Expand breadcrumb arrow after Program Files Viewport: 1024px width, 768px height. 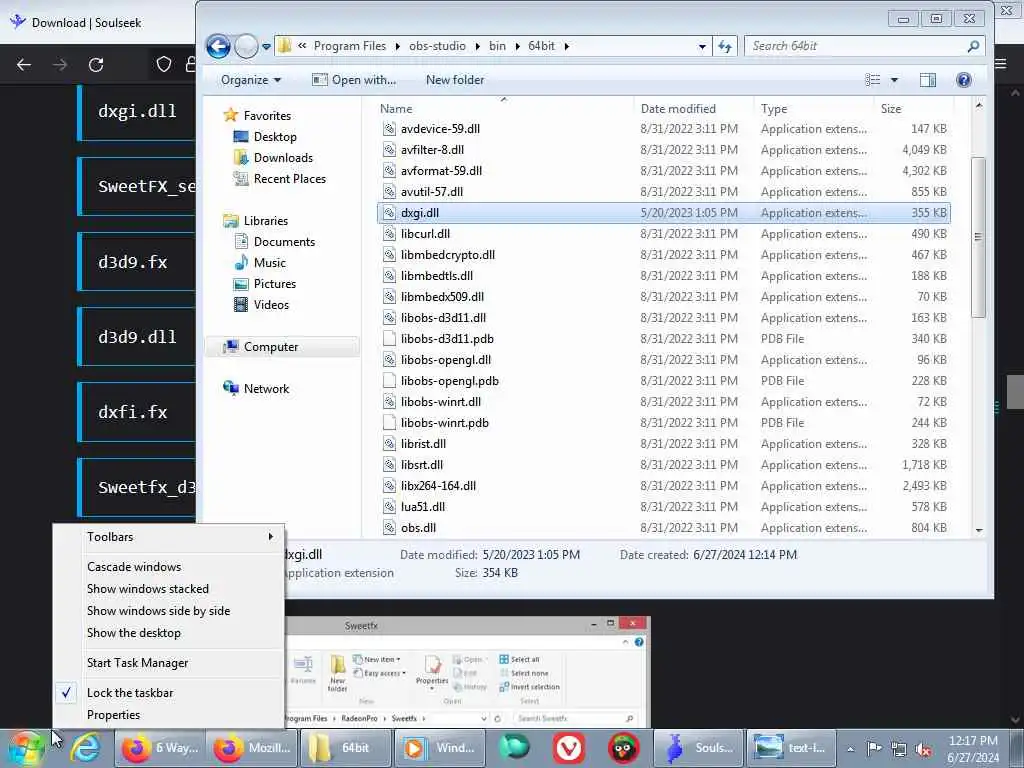pyautogui.click(x=397, y=46)
